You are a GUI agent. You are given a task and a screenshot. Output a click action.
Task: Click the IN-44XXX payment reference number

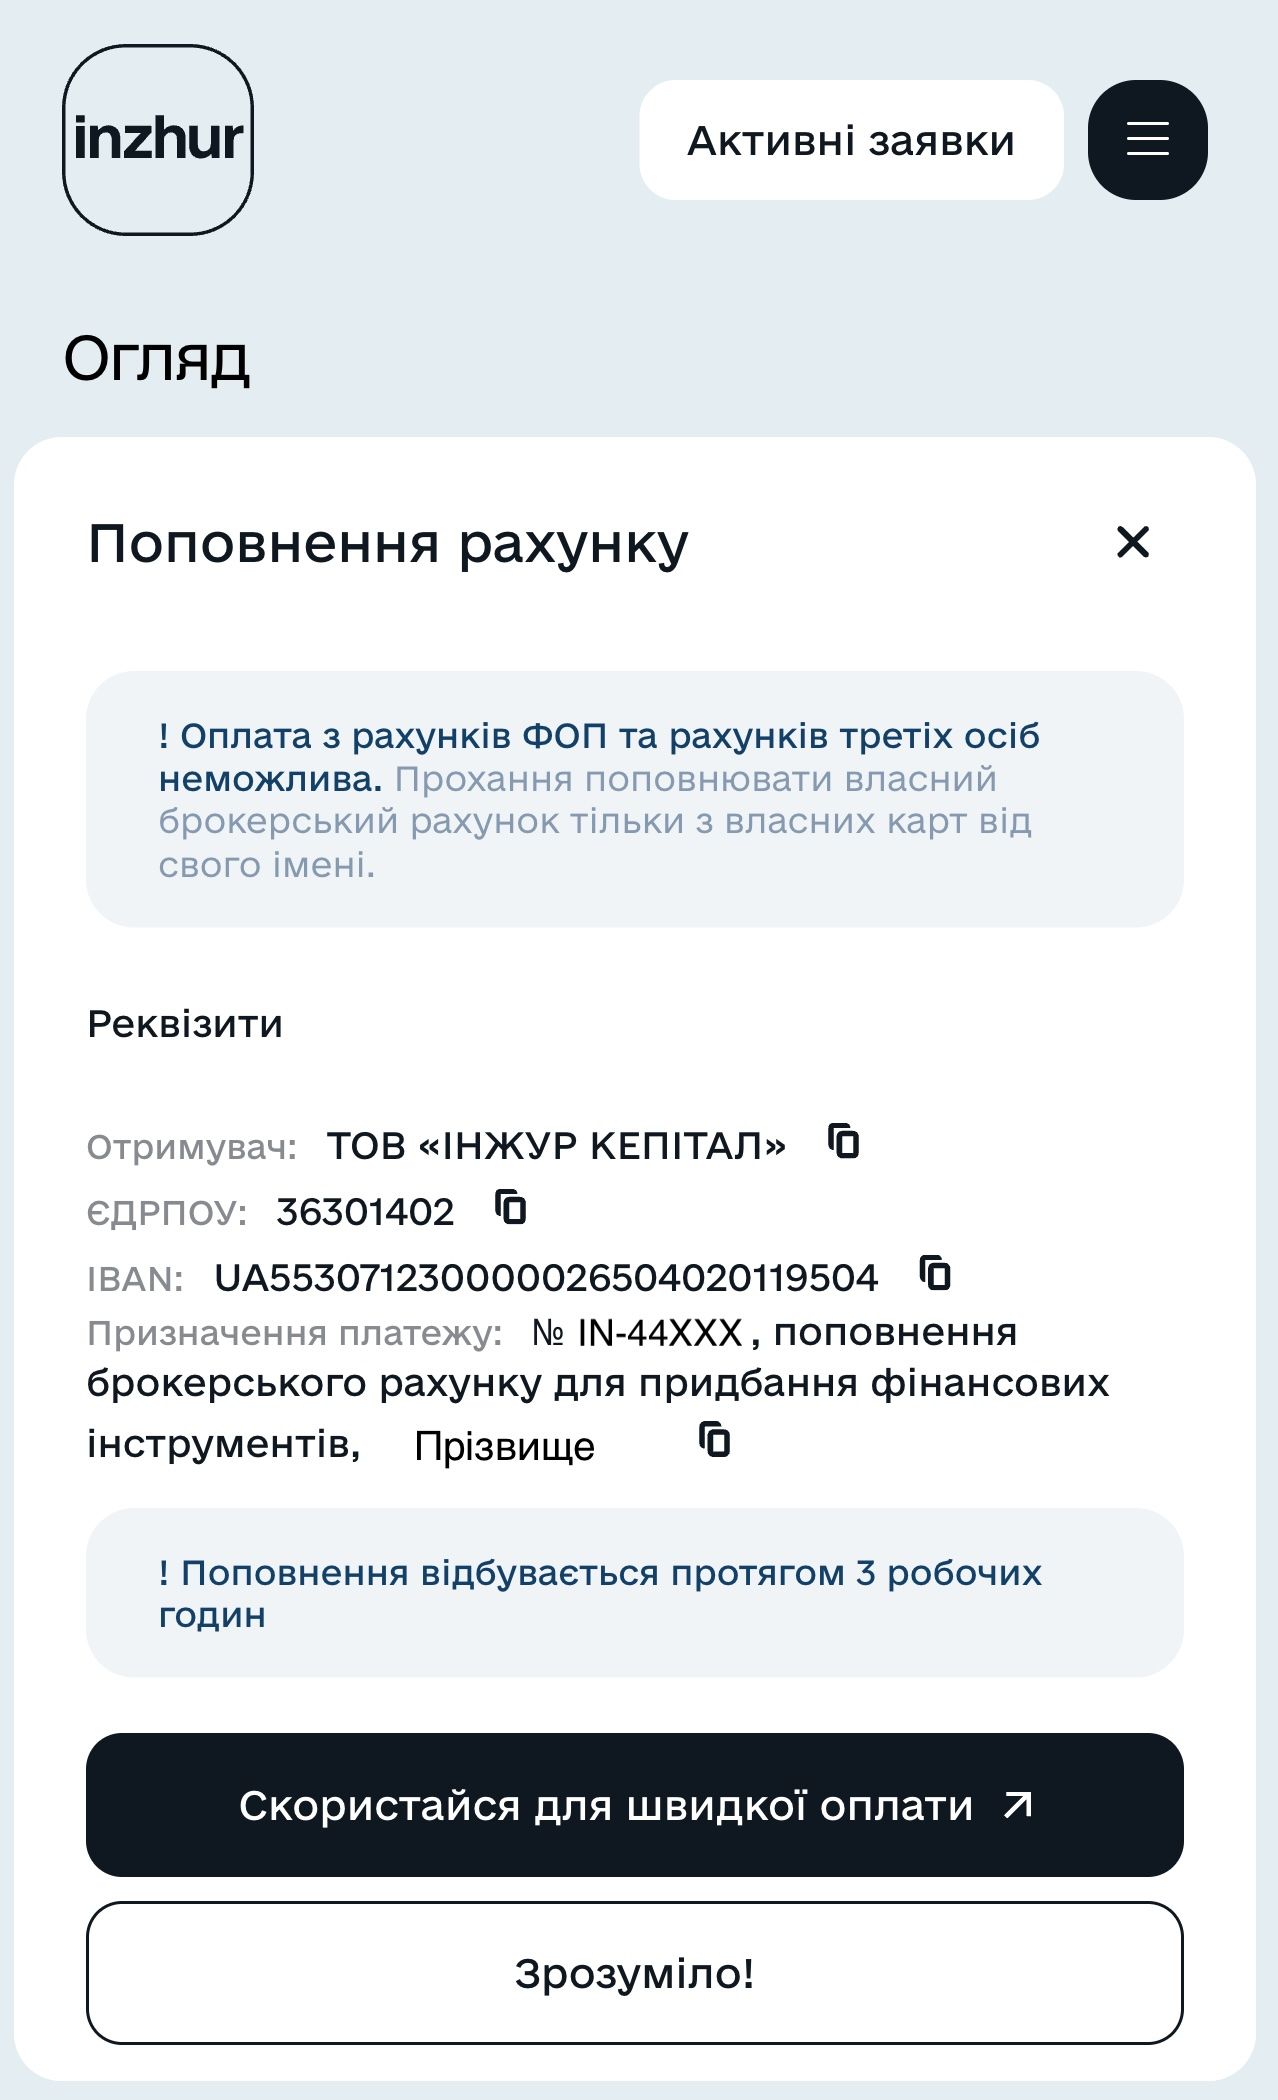[x=662, y=1330]
